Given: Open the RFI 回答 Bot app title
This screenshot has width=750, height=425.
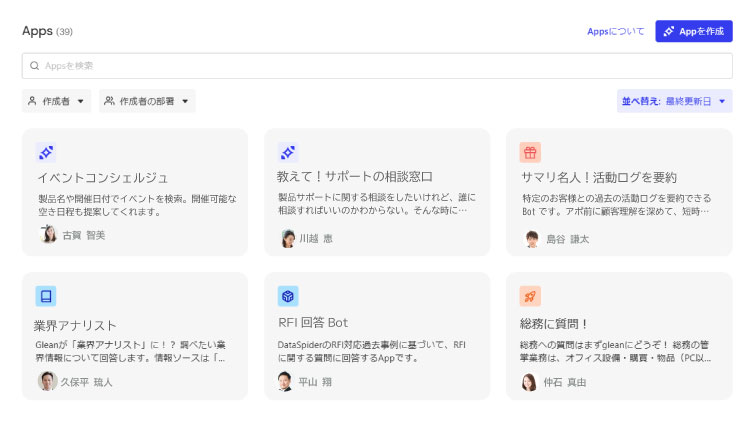Looking at the screenshot, I should pos(313,322).
